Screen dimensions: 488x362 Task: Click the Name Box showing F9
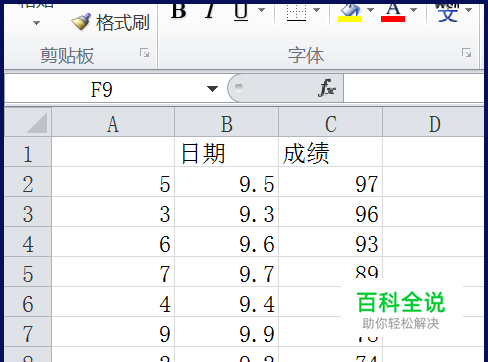pos(102,89)
